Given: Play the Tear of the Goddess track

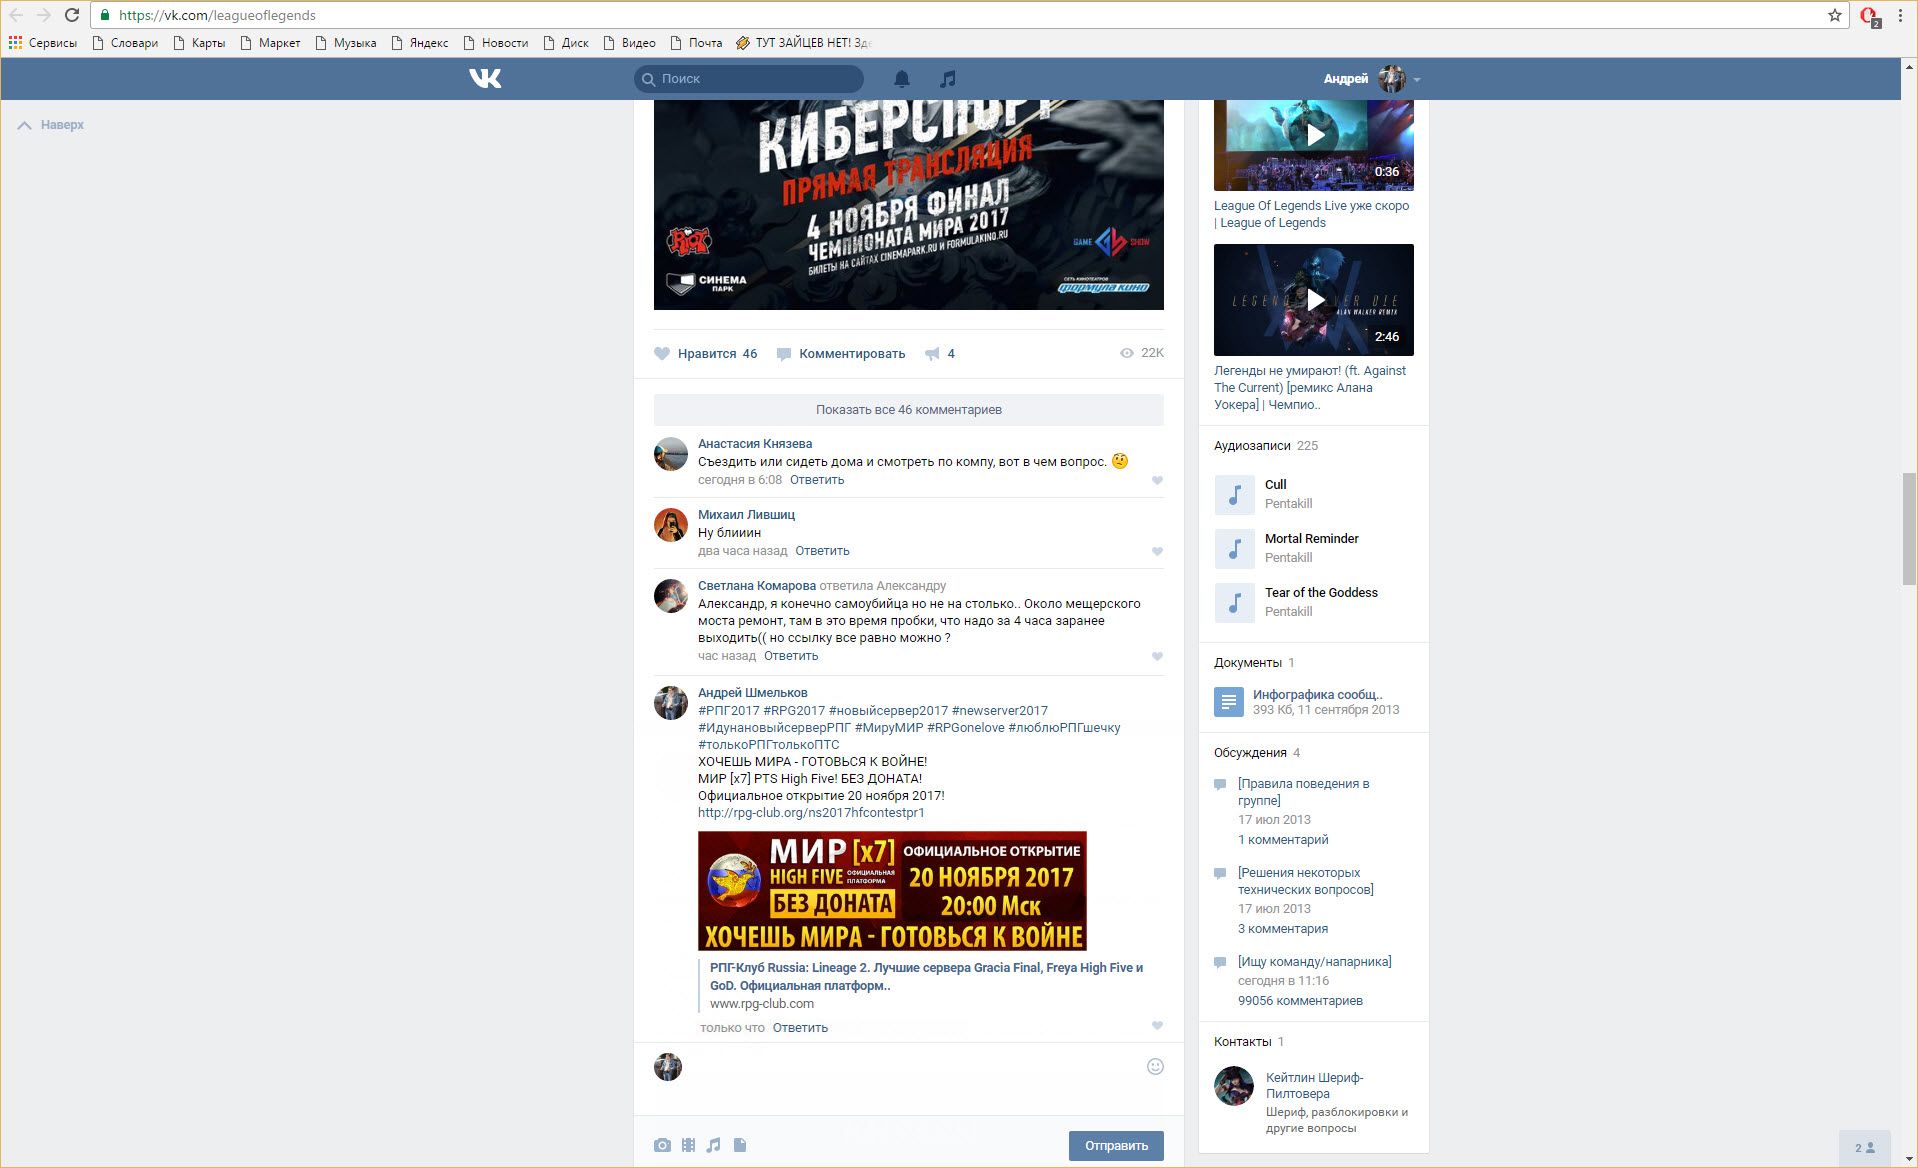Looking at the screenshot, I should 1234,602.
